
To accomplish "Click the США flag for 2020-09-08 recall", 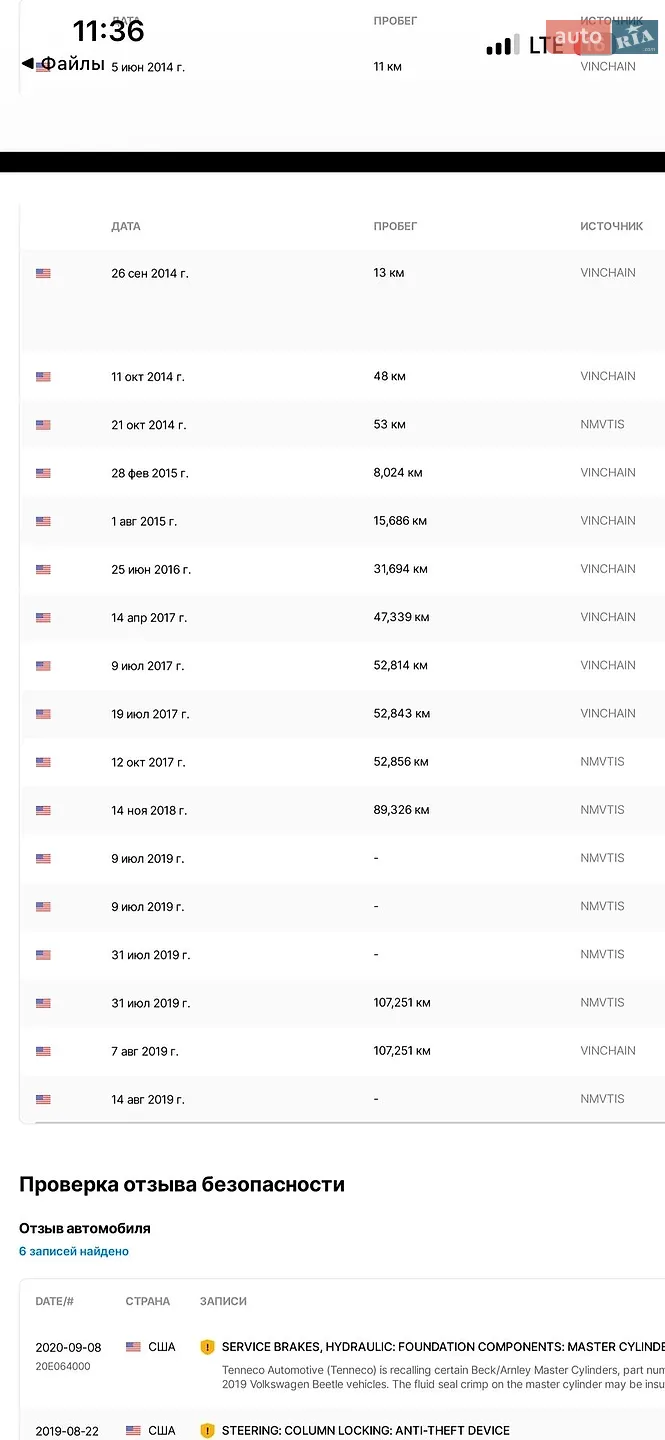I will click(x=133, y=1347).
